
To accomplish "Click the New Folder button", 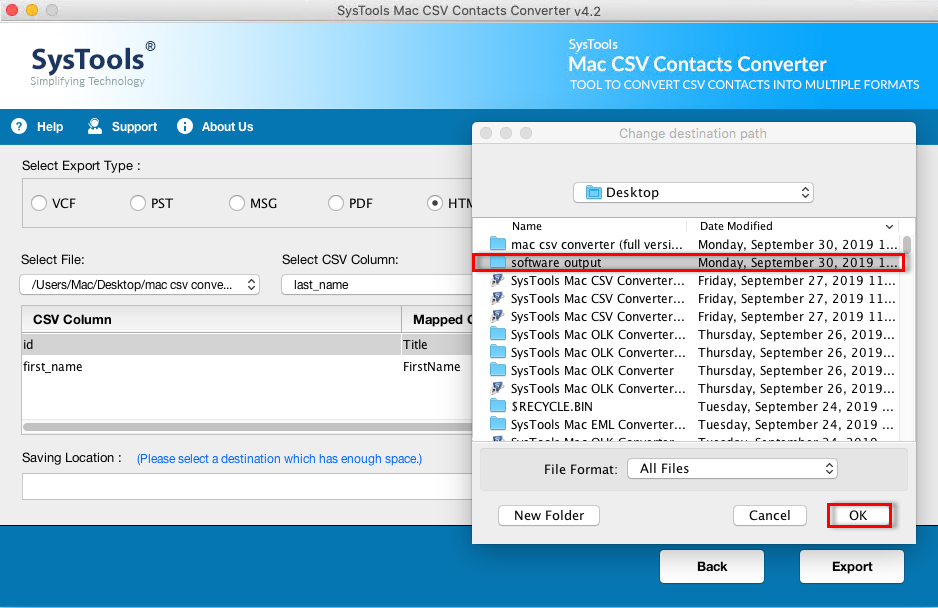I will pyautogui.click(x=549, y=515).
